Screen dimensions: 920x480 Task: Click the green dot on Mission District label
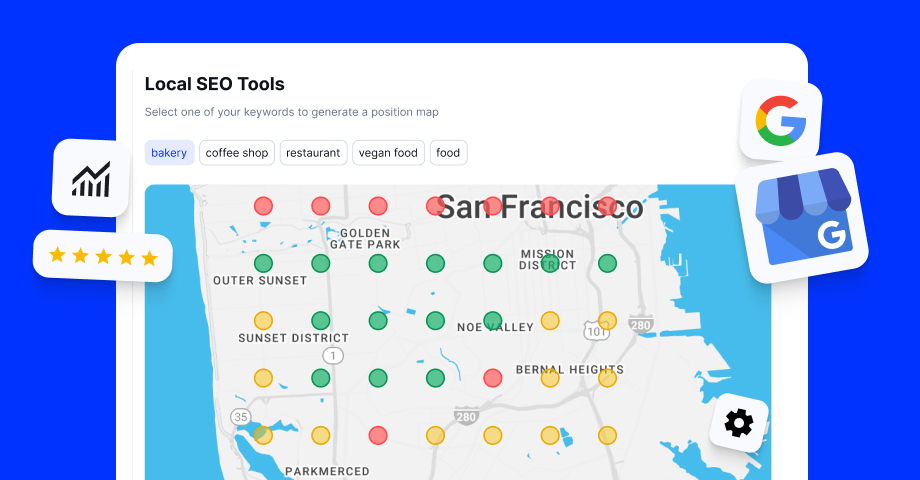(550, 263)
